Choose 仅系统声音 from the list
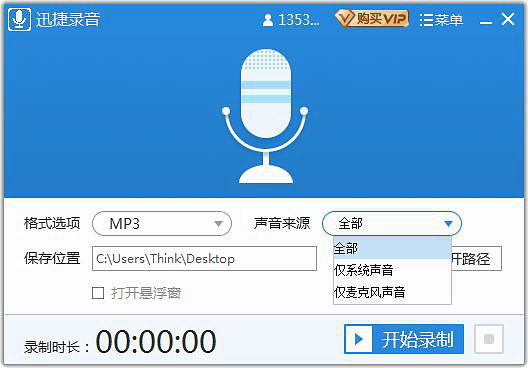The height and width of the screenshot is (368, 528). click(392, 270)
